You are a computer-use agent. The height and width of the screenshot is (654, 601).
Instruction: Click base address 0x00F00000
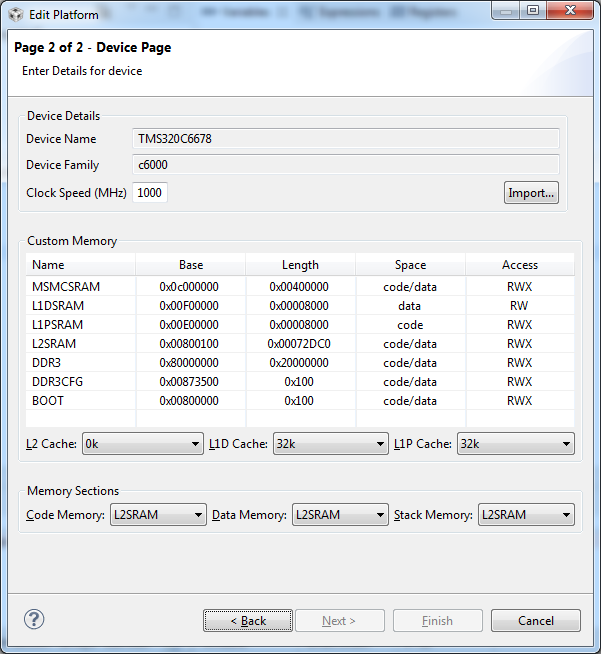coord(189,306)
